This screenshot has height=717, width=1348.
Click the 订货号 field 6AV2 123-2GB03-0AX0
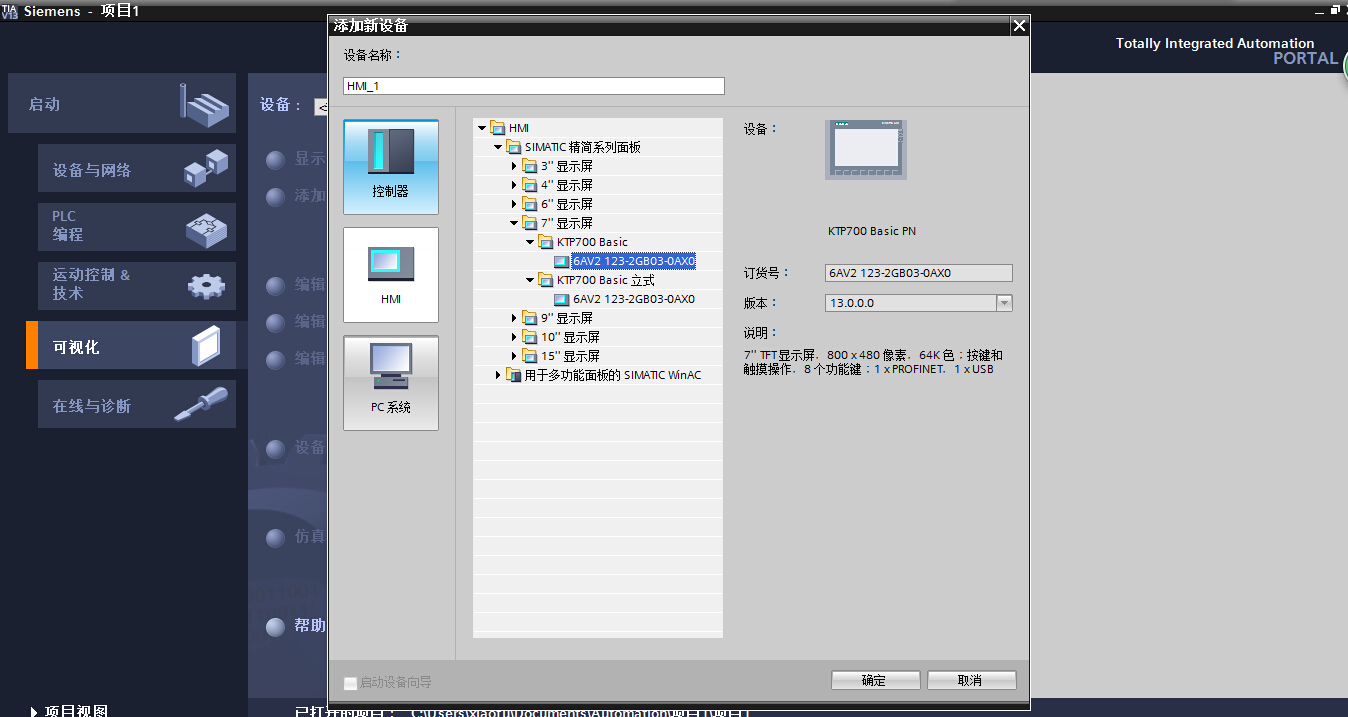[x=919, y=273]
